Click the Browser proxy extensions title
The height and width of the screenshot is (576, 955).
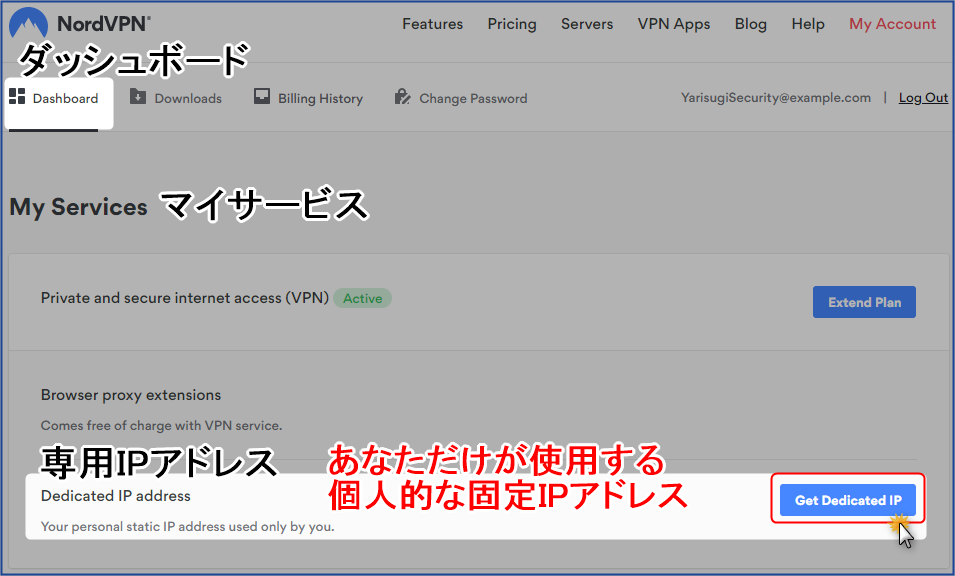(x=131, y=395)
